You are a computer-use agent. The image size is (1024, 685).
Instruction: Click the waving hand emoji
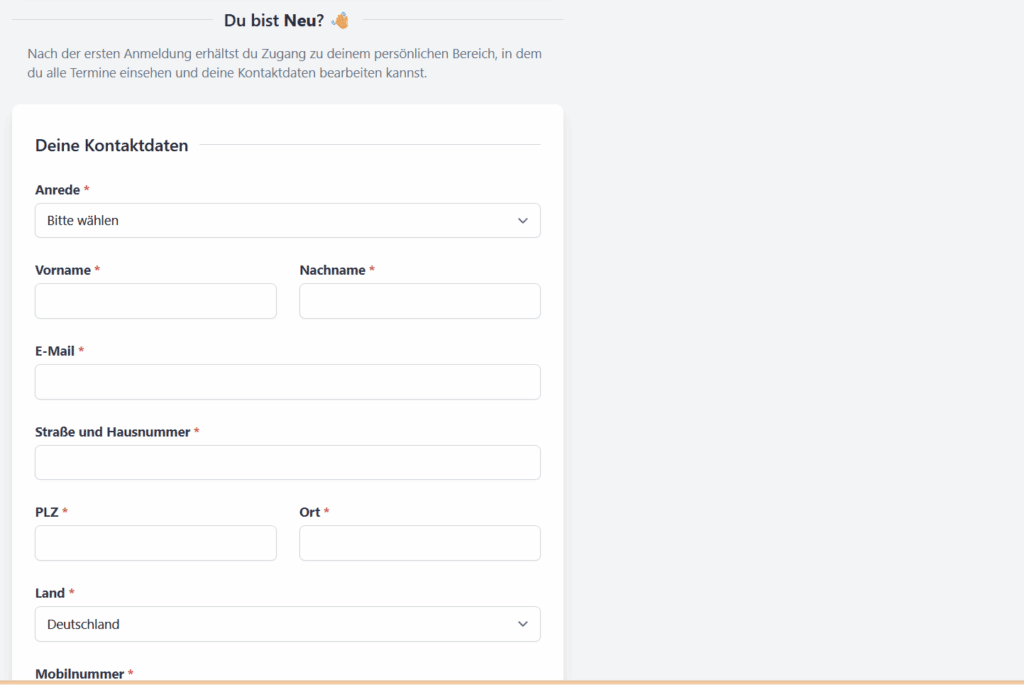coord(341,20)
